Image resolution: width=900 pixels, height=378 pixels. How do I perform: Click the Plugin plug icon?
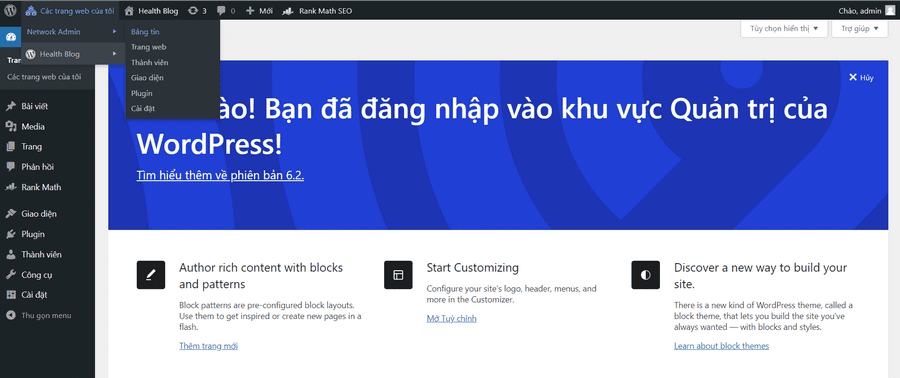point(10,234)
